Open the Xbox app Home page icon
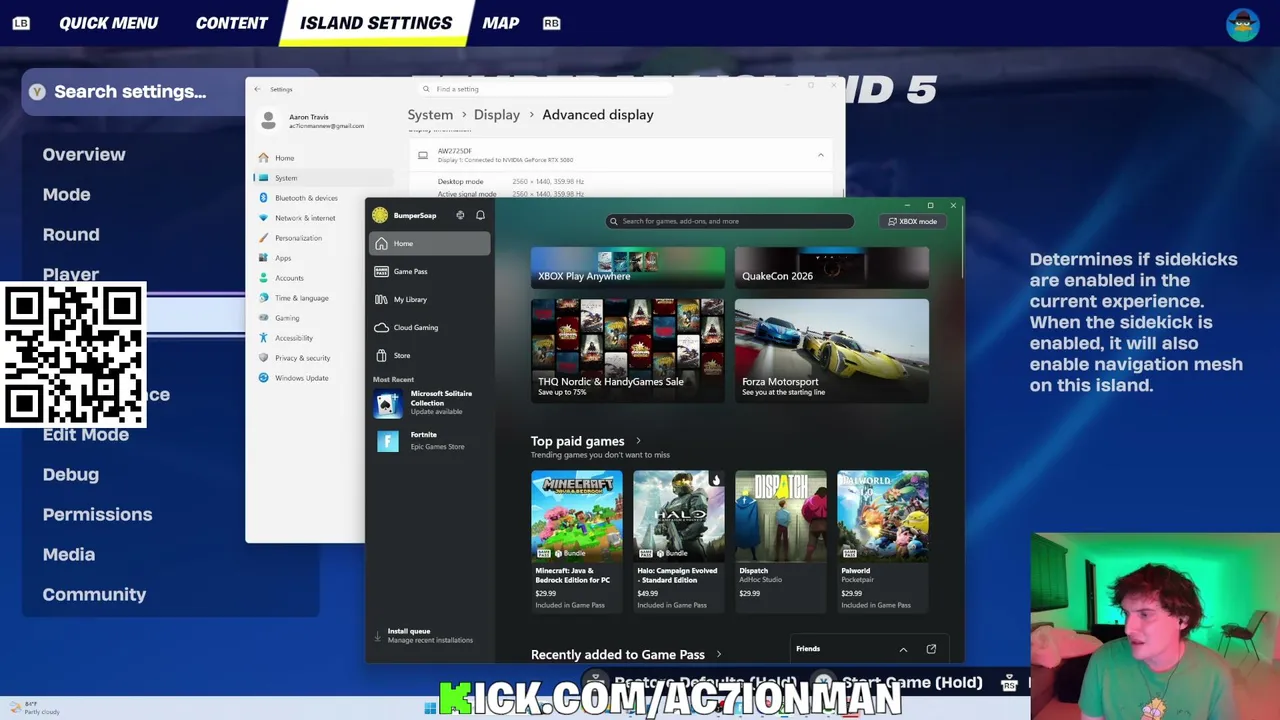 [x=381, y=244]
